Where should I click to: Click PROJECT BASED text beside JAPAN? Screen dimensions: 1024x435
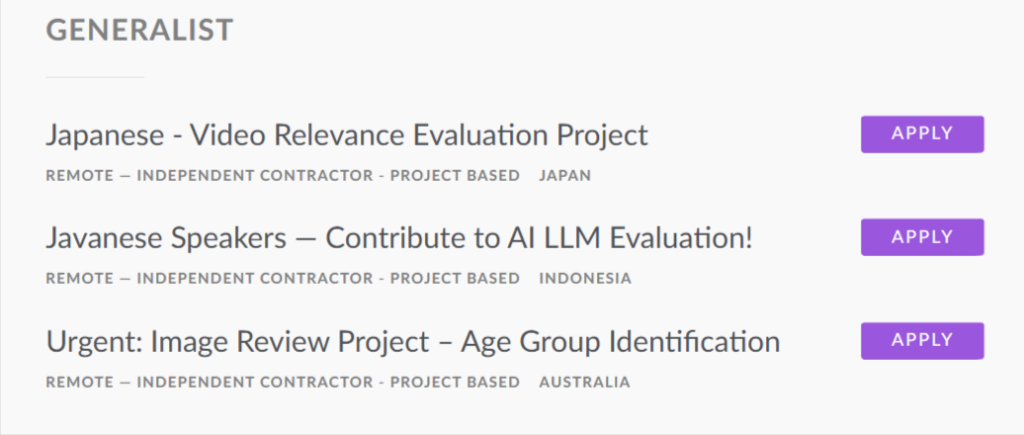tap(455, 176)
